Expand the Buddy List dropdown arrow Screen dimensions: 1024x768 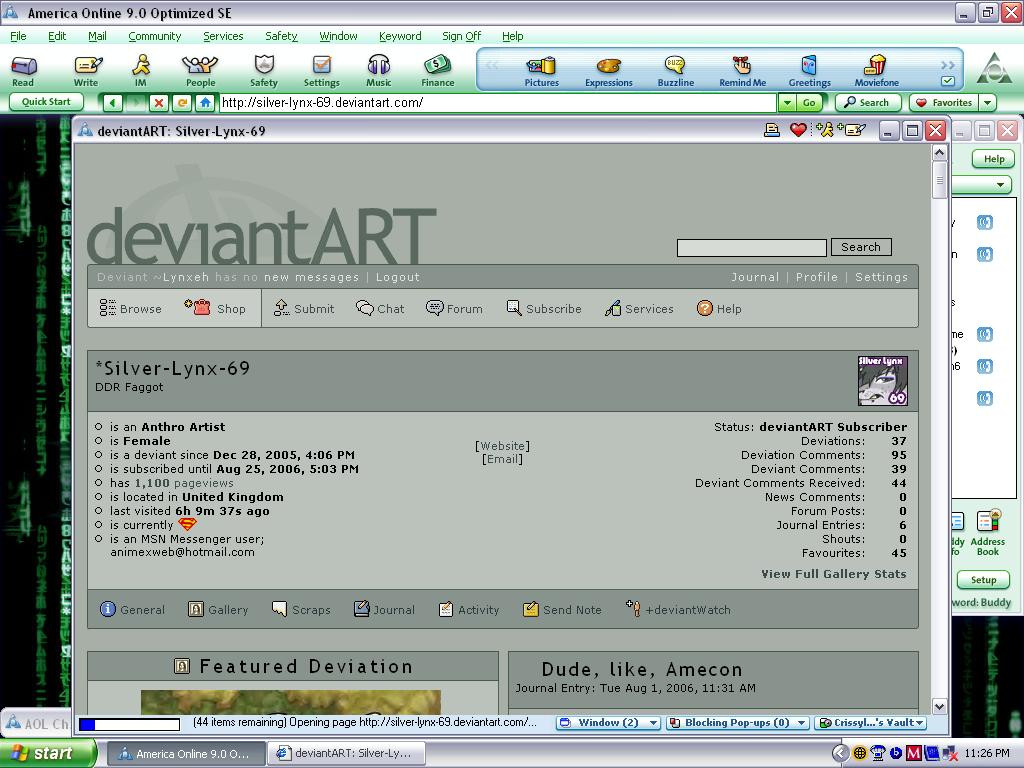click(x=1000, y=185)
